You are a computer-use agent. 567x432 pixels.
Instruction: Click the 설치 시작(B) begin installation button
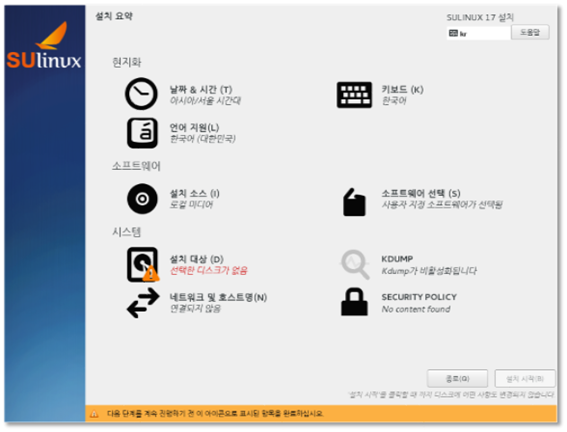pos(525,378)
